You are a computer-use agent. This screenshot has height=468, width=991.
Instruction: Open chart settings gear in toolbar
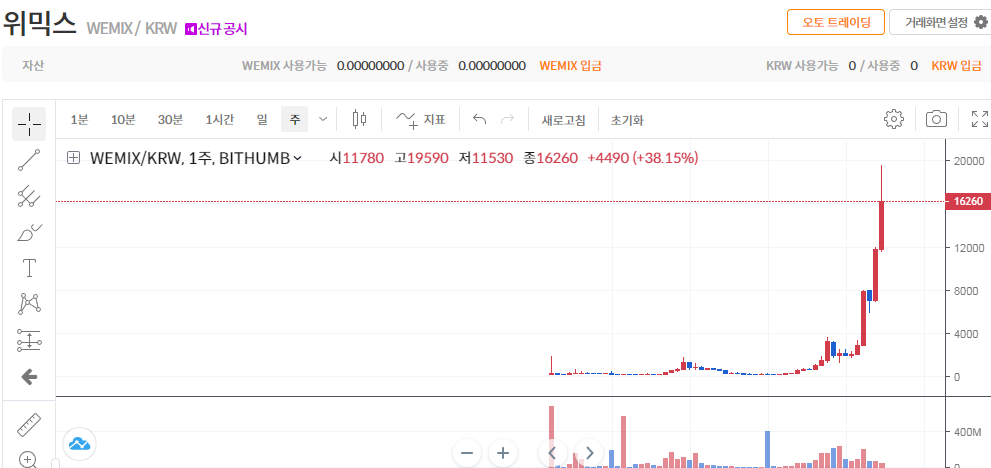point(894,119)
